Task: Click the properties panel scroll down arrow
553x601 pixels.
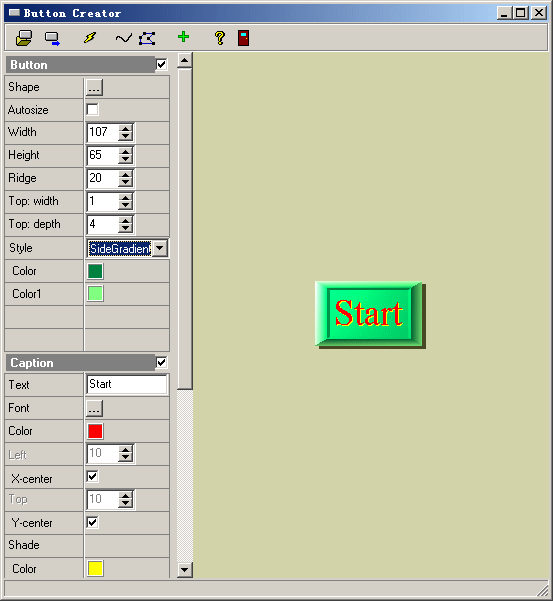Action: pos(184,570)
